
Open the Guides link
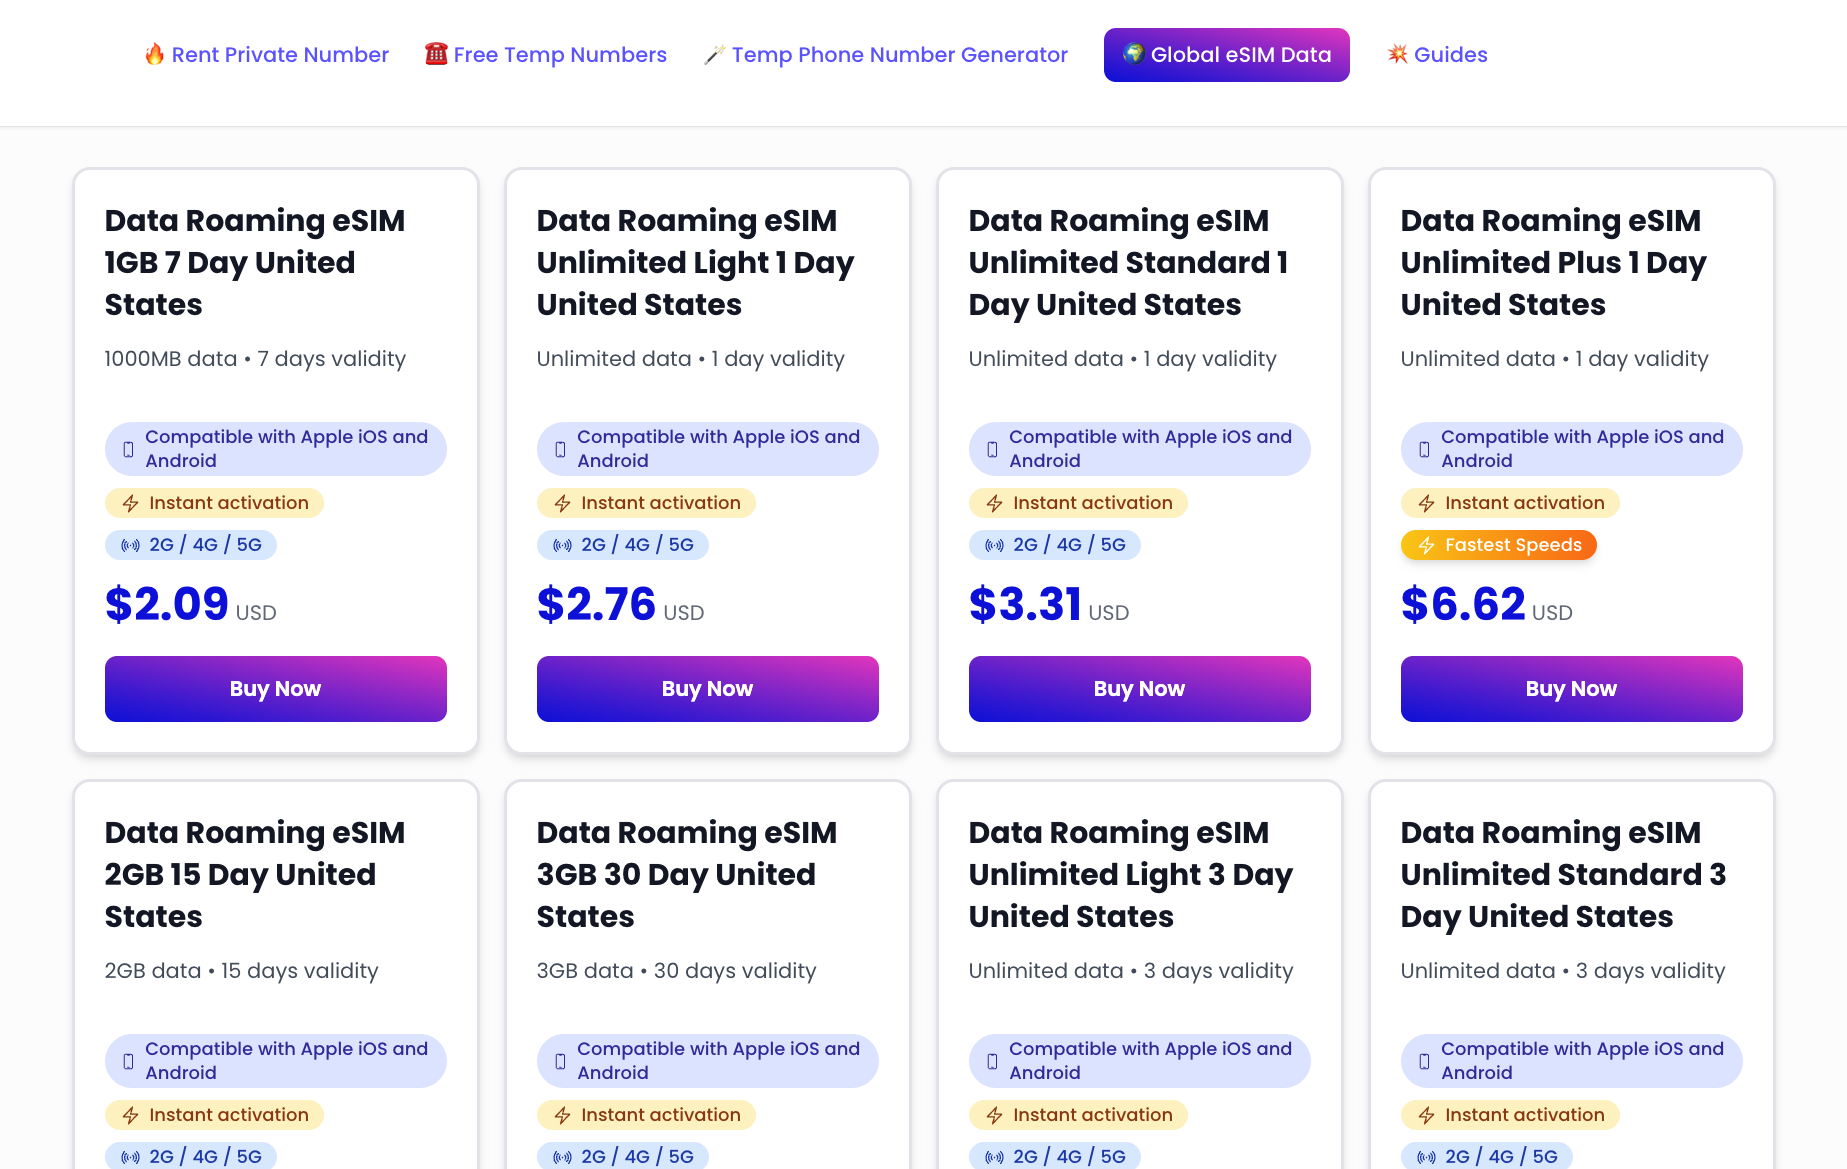click(1450, 55)
